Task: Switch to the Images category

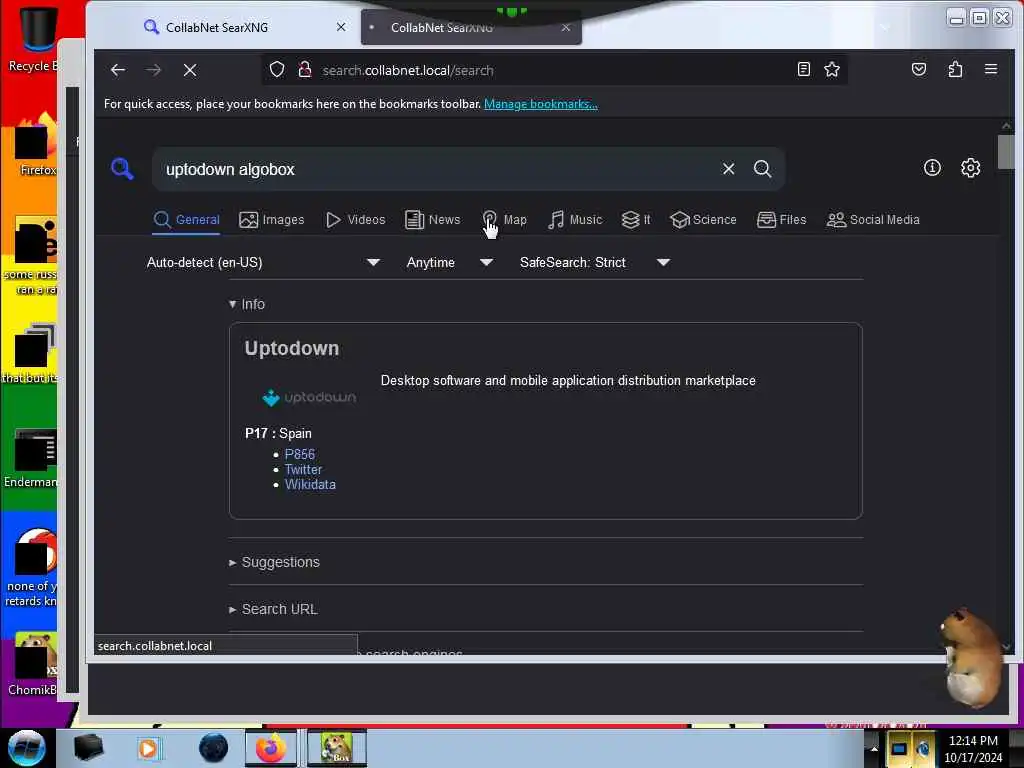Action: pyautogui.click(x=272, y=219)
